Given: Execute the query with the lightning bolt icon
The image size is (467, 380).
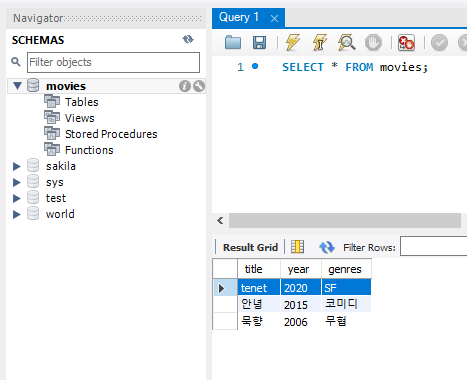Looking at the screenshot, I should 293,42.
